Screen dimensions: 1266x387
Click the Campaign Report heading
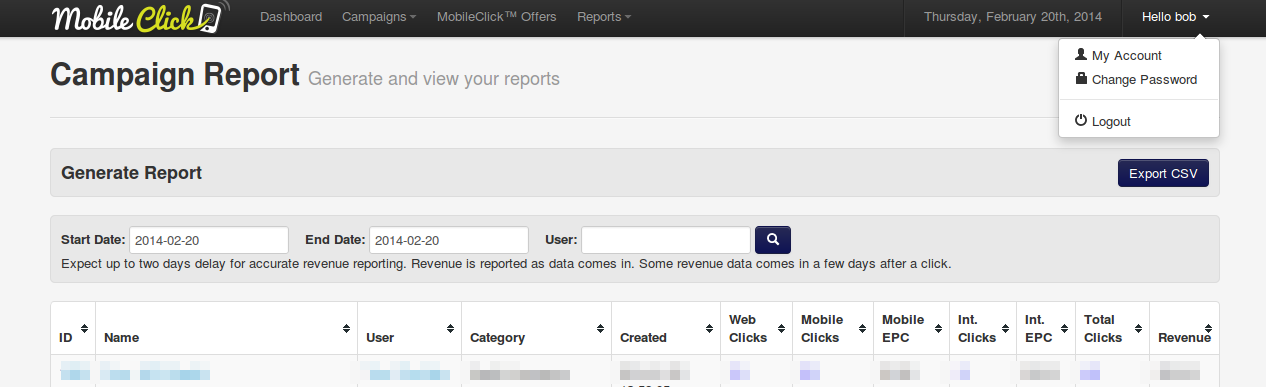pos(175,75)
